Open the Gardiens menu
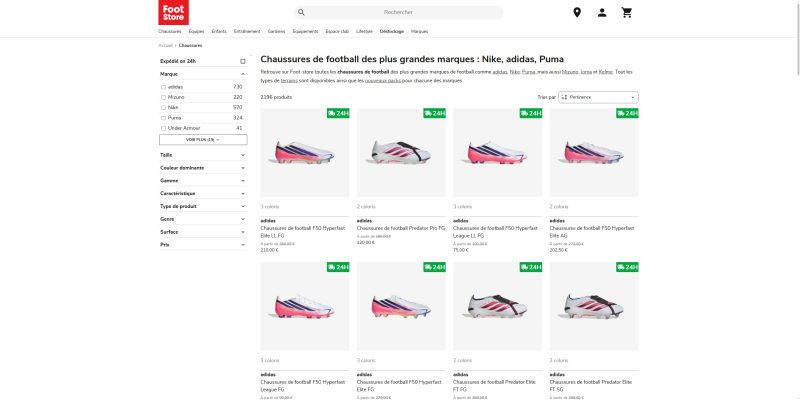 tap(277, 32)
